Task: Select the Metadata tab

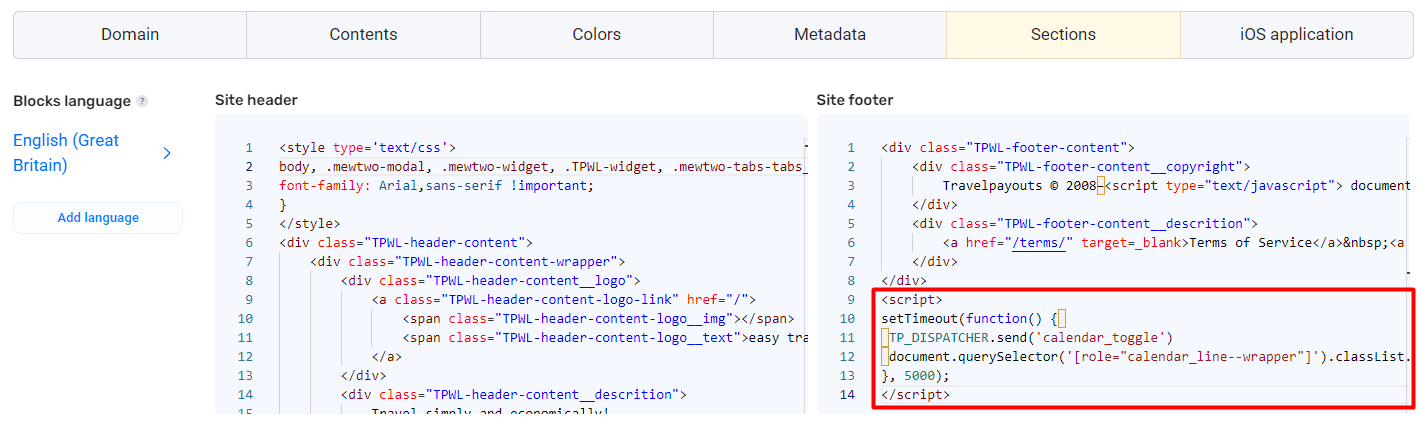Action: click(x=830, y=35)
